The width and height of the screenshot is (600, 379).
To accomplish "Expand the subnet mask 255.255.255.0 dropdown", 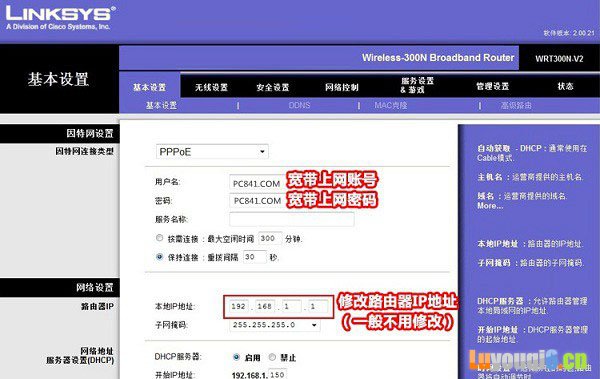I will click(274, 325).
